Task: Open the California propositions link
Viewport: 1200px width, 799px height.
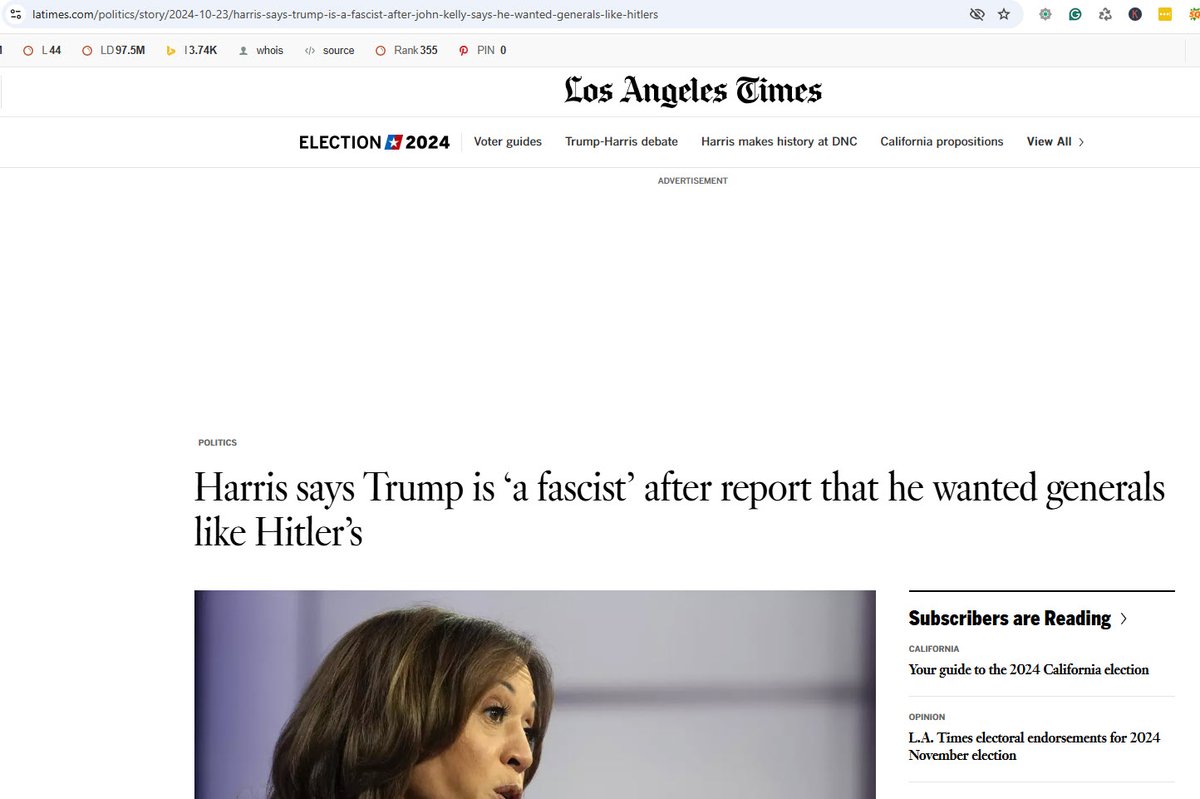Action: [941, 142]
